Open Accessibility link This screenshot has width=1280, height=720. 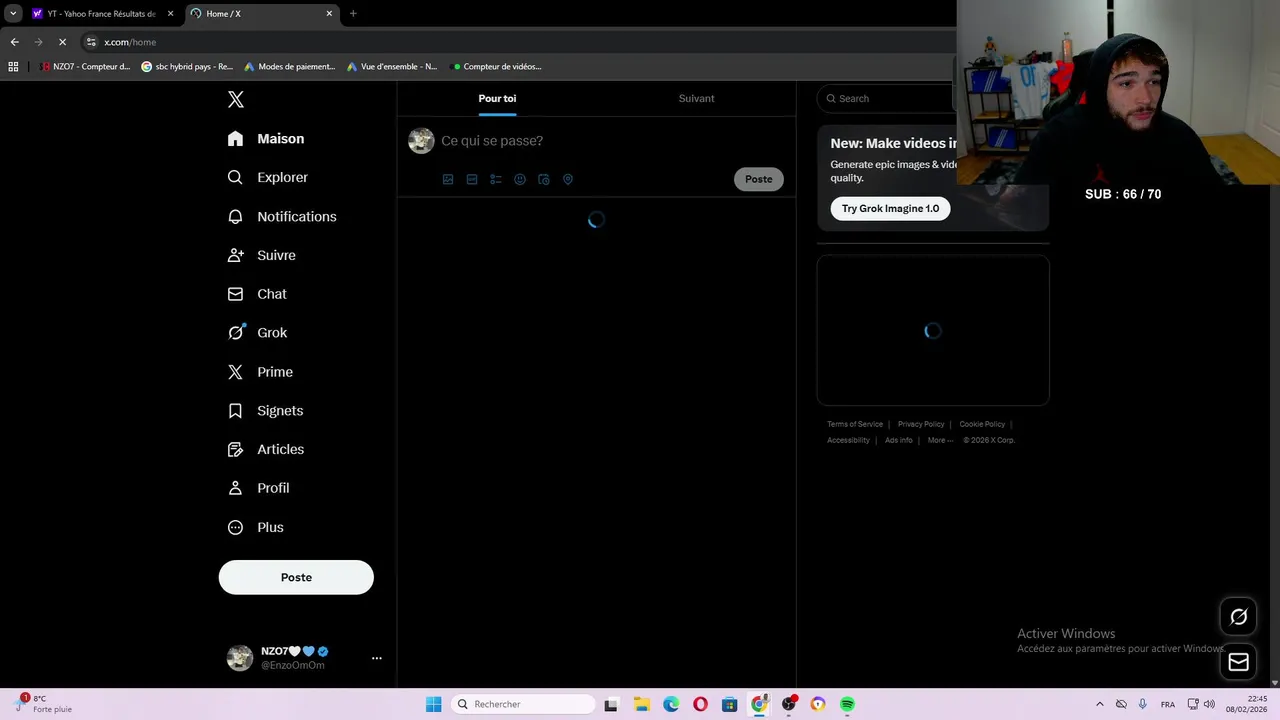[x=848, y=440]
